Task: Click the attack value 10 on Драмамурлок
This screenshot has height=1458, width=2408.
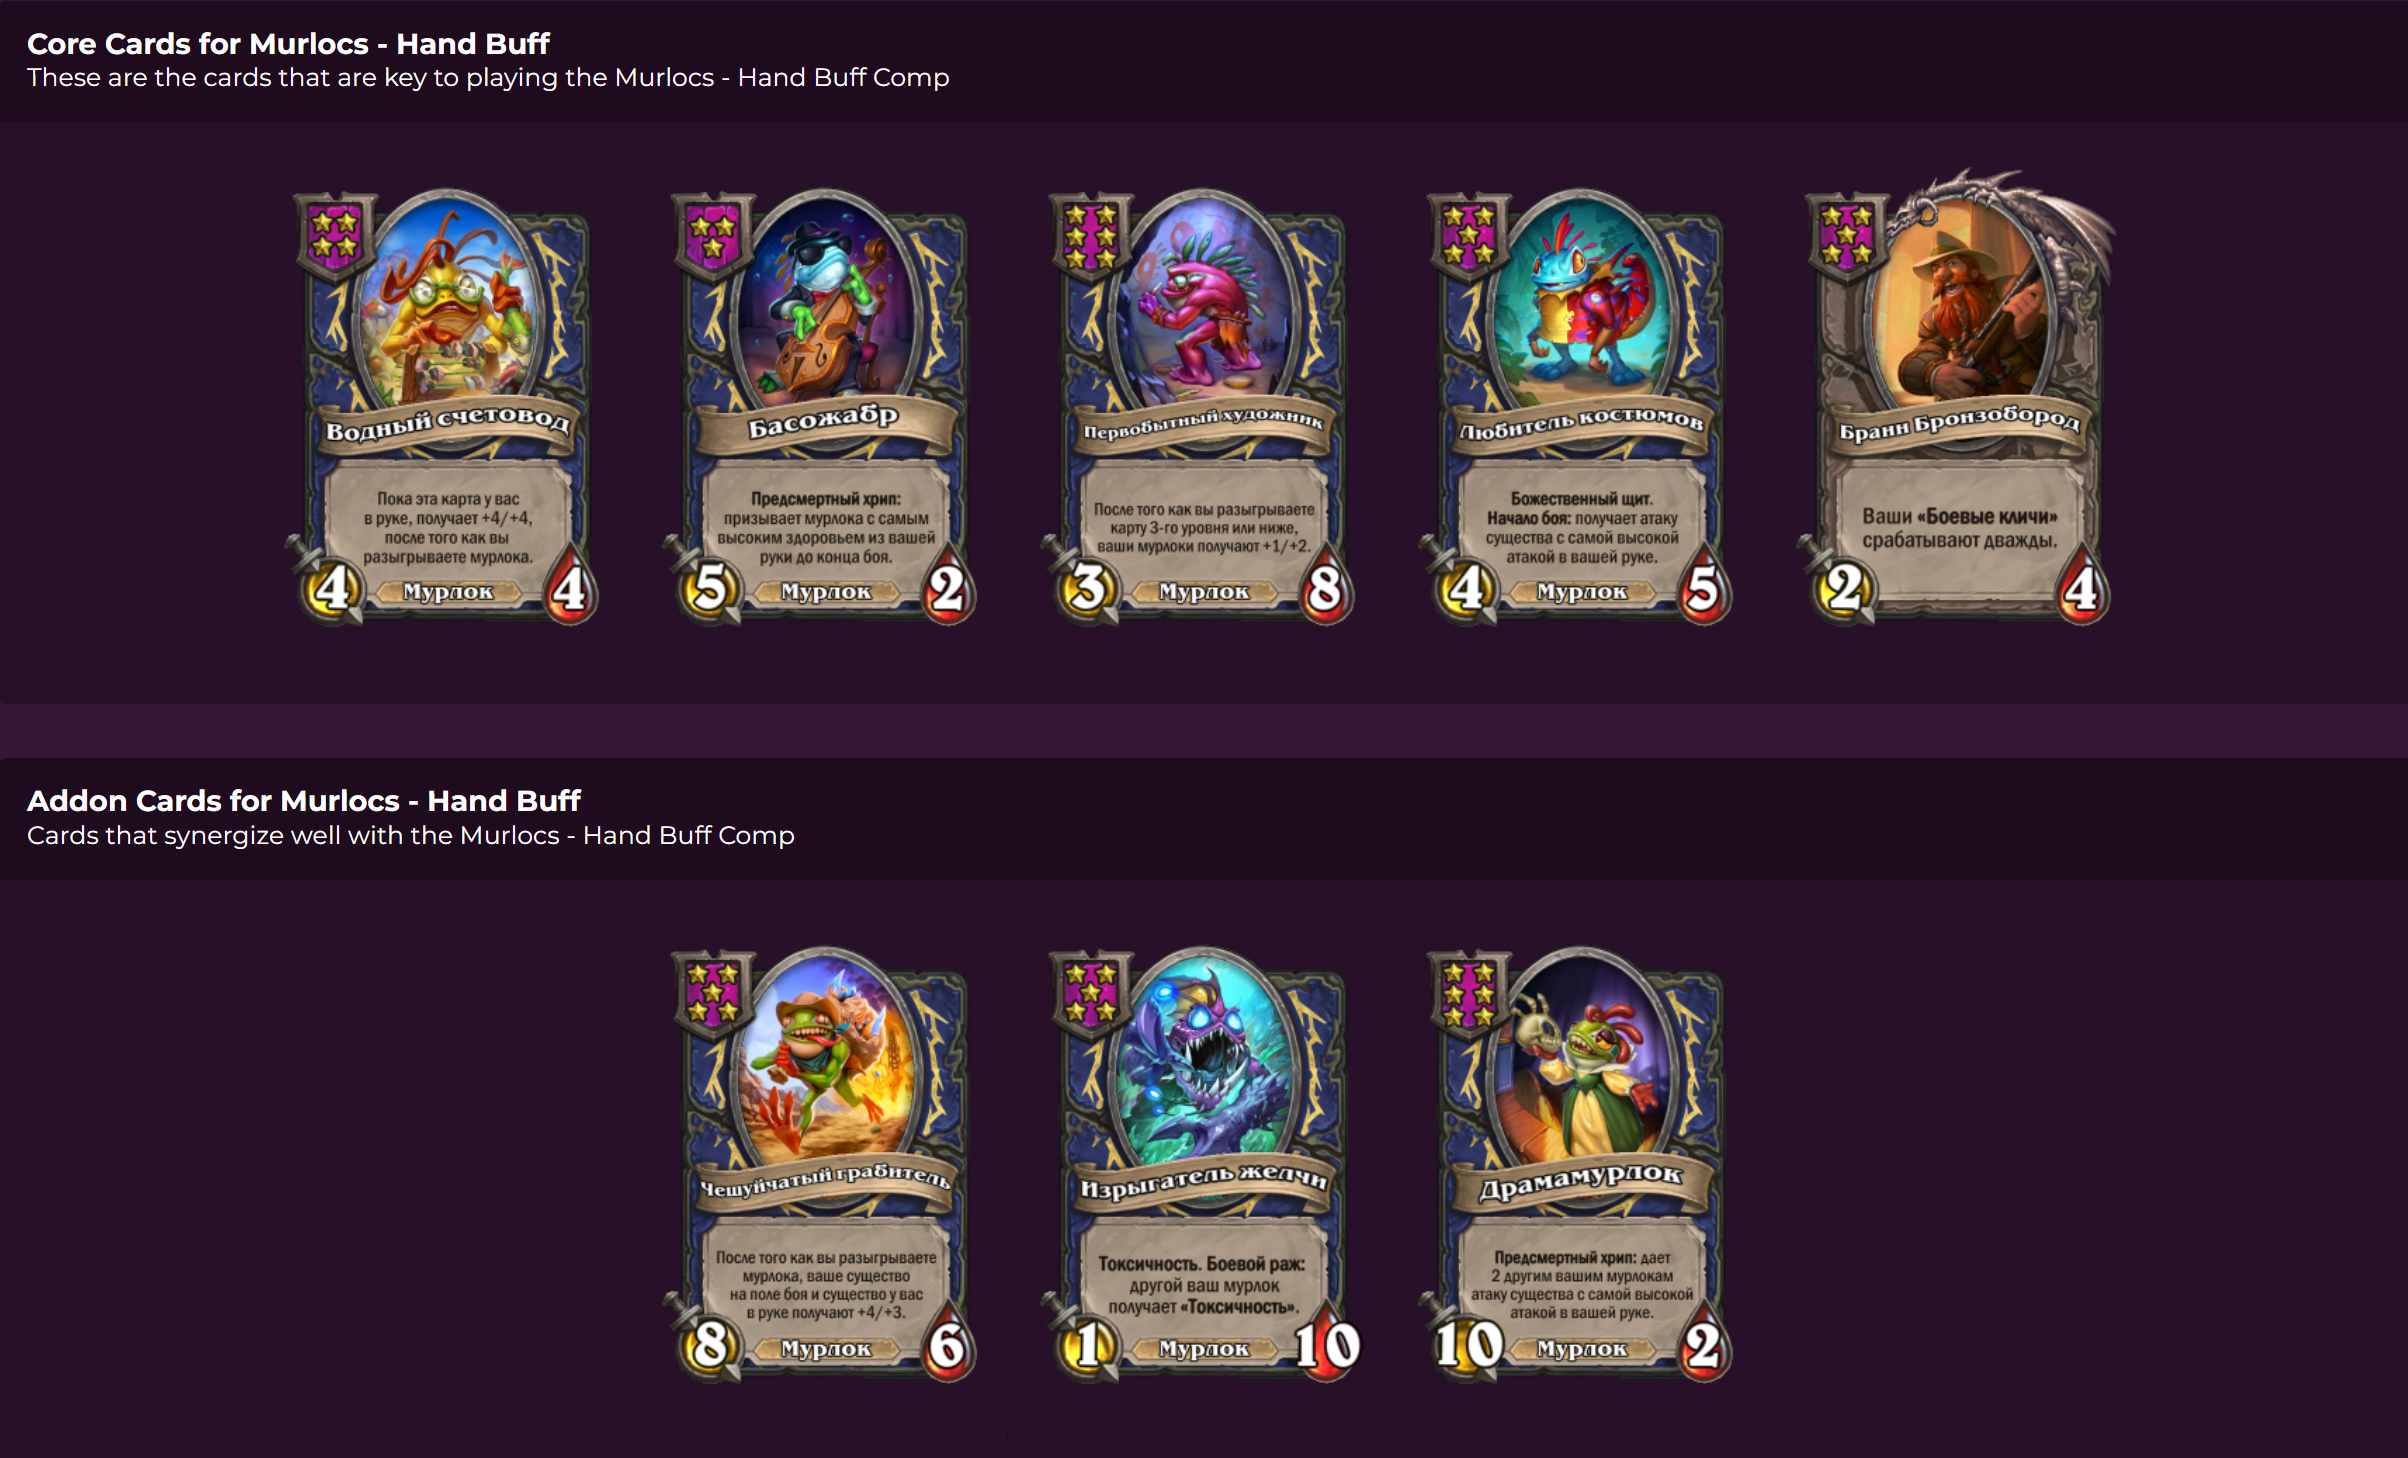Action: (1468, 1345)
